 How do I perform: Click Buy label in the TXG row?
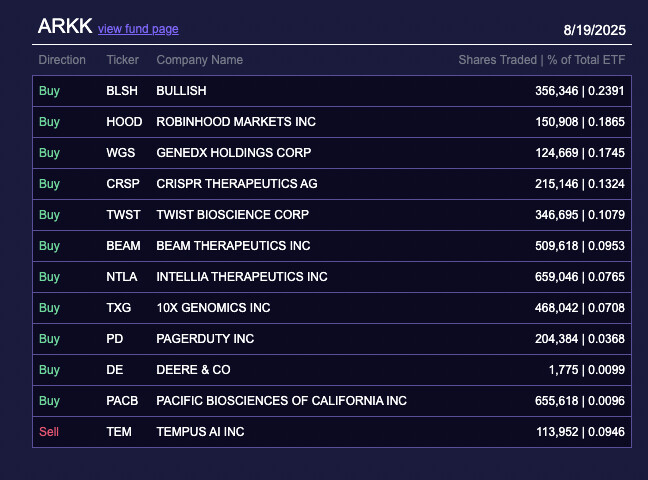click(49, 308)
